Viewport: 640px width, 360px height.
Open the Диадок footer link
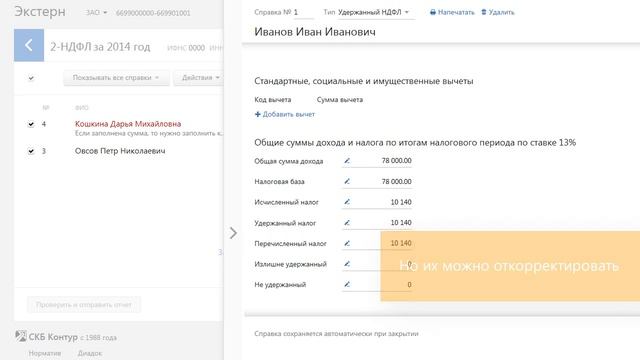click(90, 353)
